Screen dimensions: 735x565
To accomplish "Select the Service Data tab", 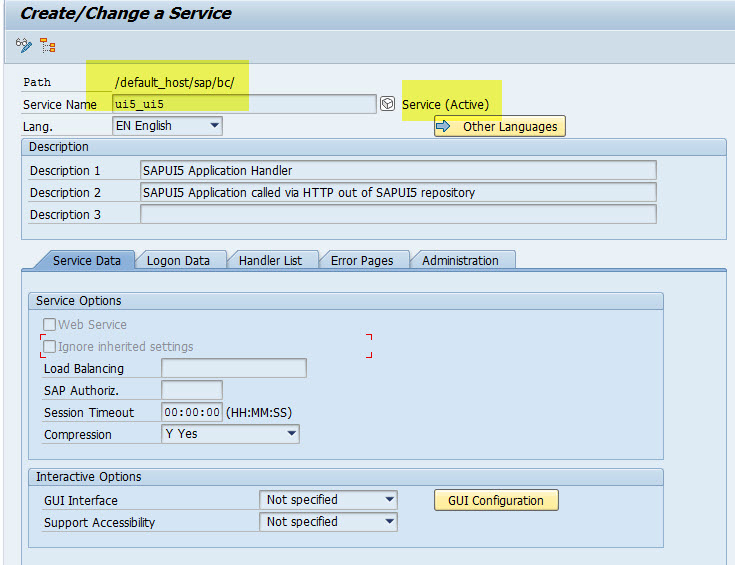I will coord(87,260).
